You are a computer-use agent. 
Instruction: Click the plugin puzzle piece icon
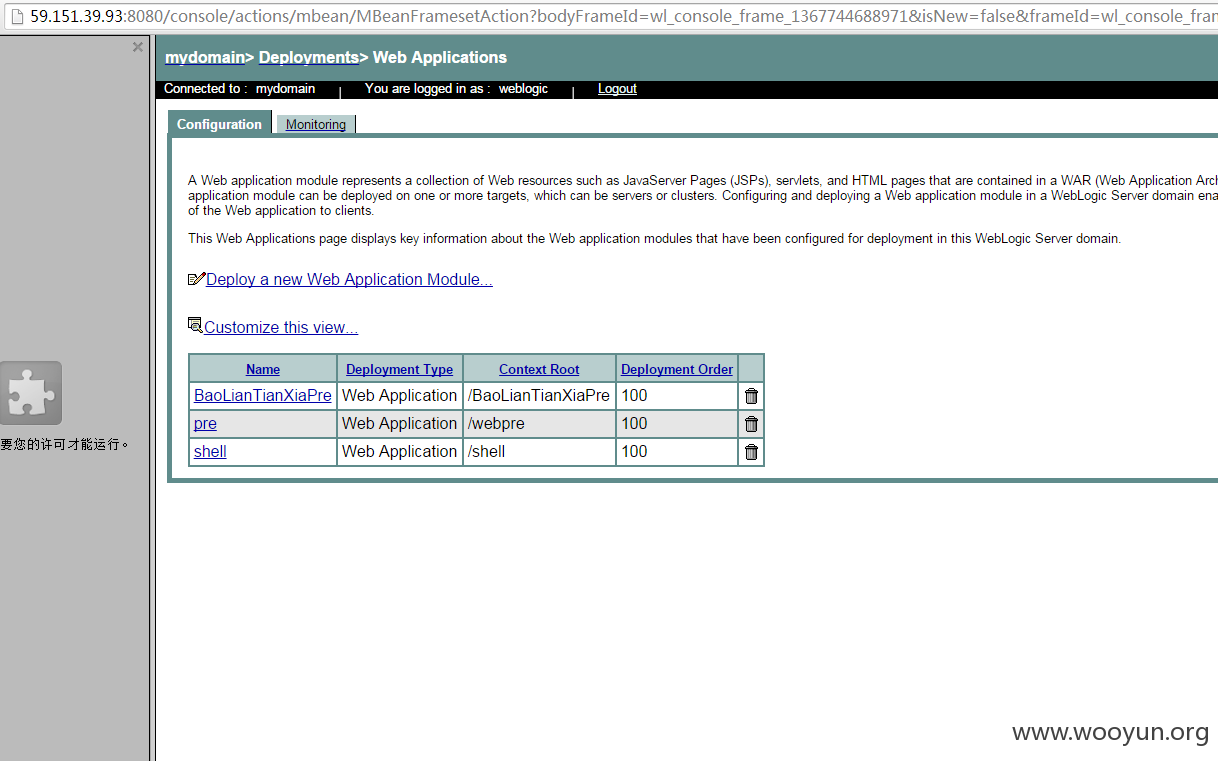[x=31, y=393]
